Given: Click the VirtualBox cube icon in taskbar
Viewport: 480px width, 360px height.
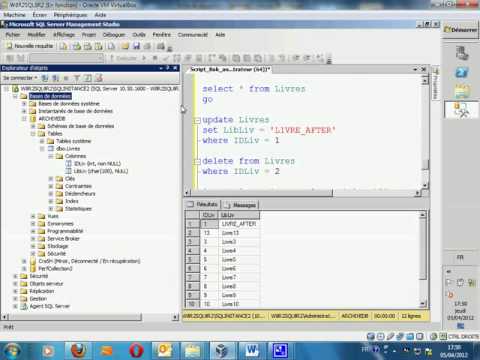Looking at the screenshot, I should (221, 351).
